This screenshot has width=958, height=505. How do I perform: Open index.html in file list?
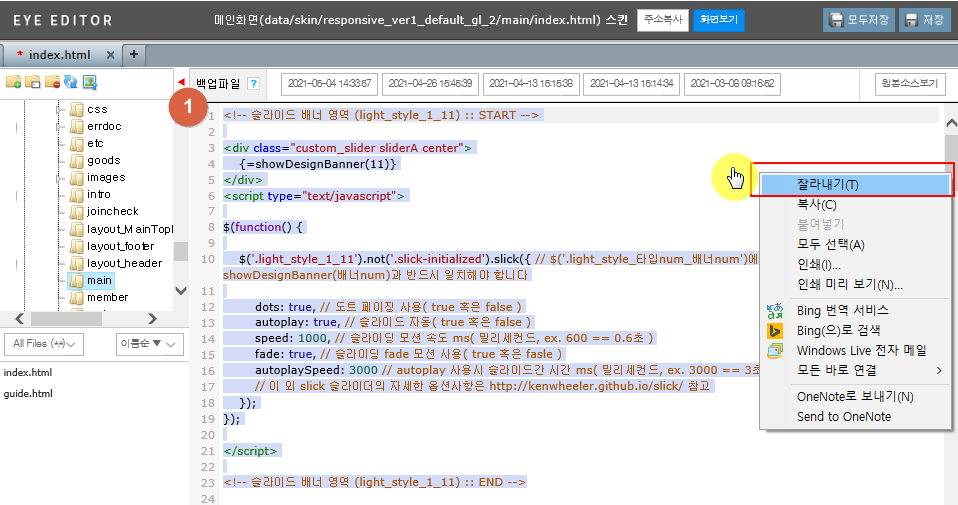pos(27,372)
